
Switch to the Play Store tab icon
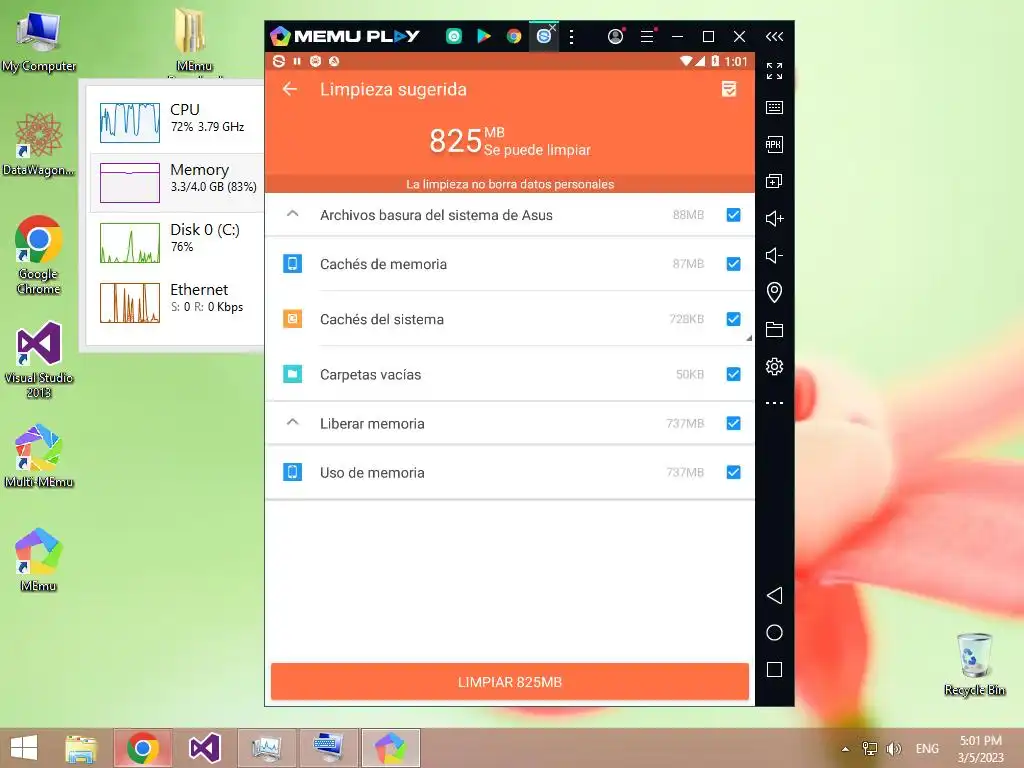484,37
